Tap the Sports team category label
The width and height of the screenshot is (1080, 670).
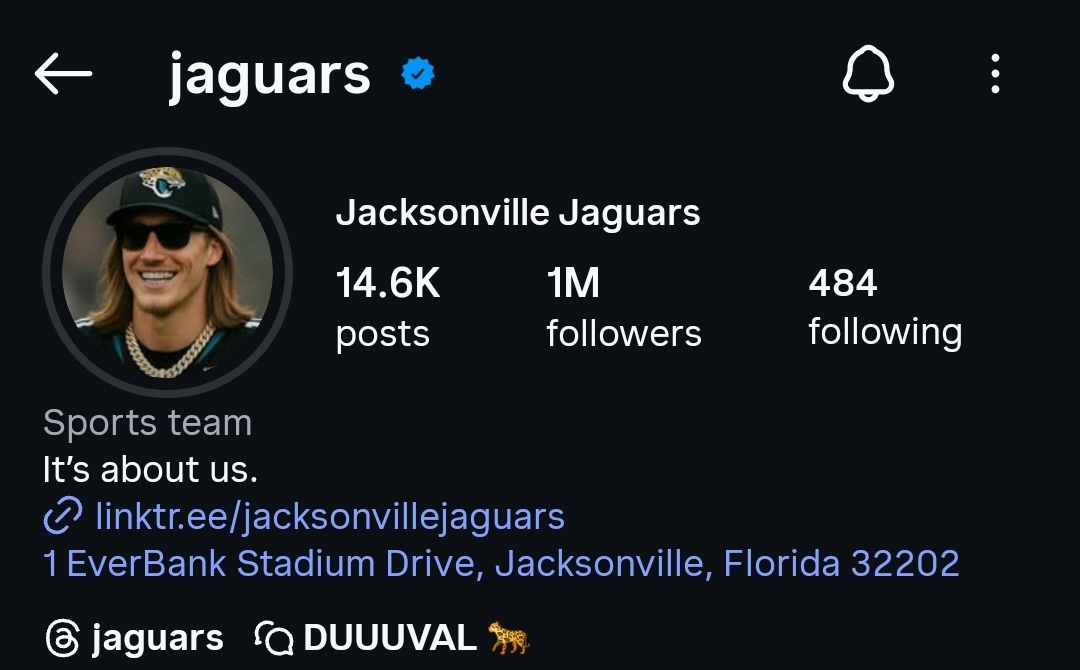[147, 422]
